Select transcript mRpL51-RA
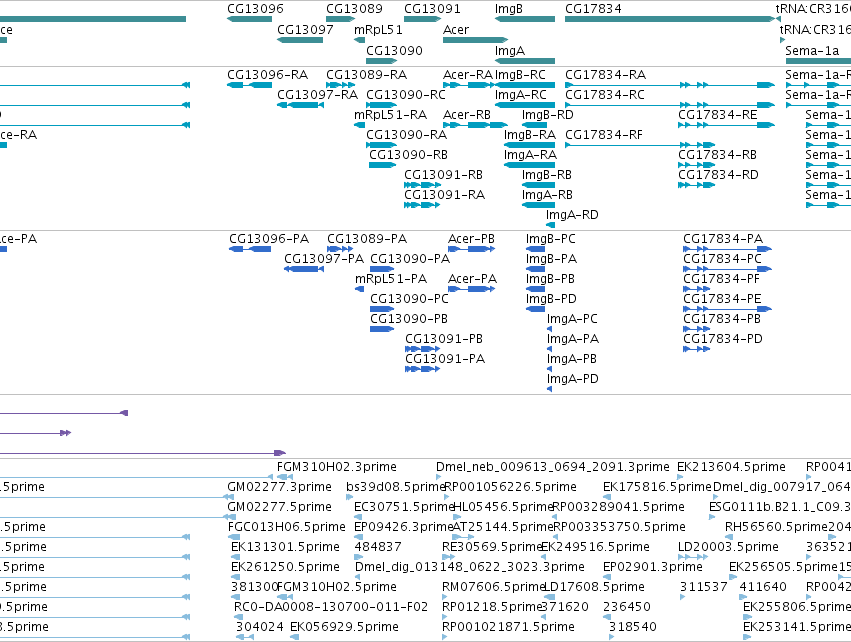851x642 pixels. pyautogui.click(x=390, y=115)
